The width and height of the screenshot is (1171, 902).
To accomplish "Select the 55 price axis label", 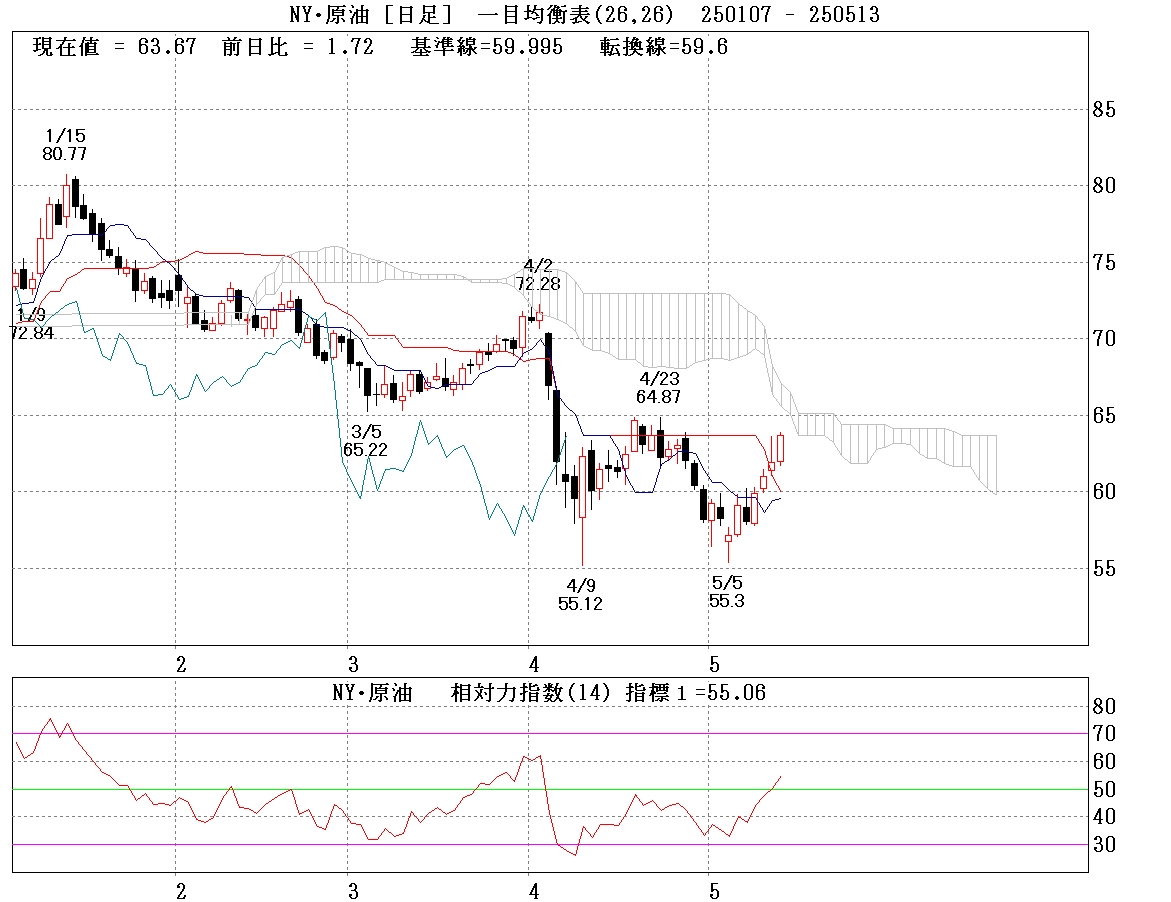I will point(1104,569).
